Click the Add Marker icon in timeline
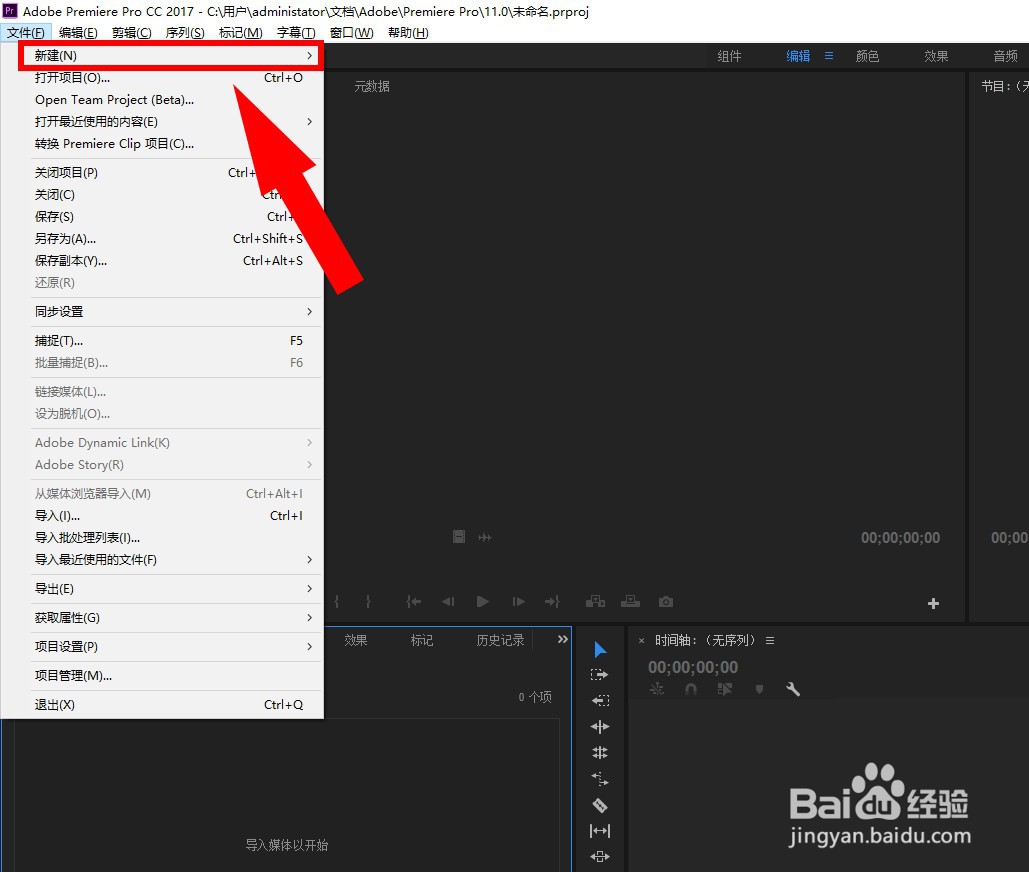Screen dimensions: 1029x872 click(759, 689)
